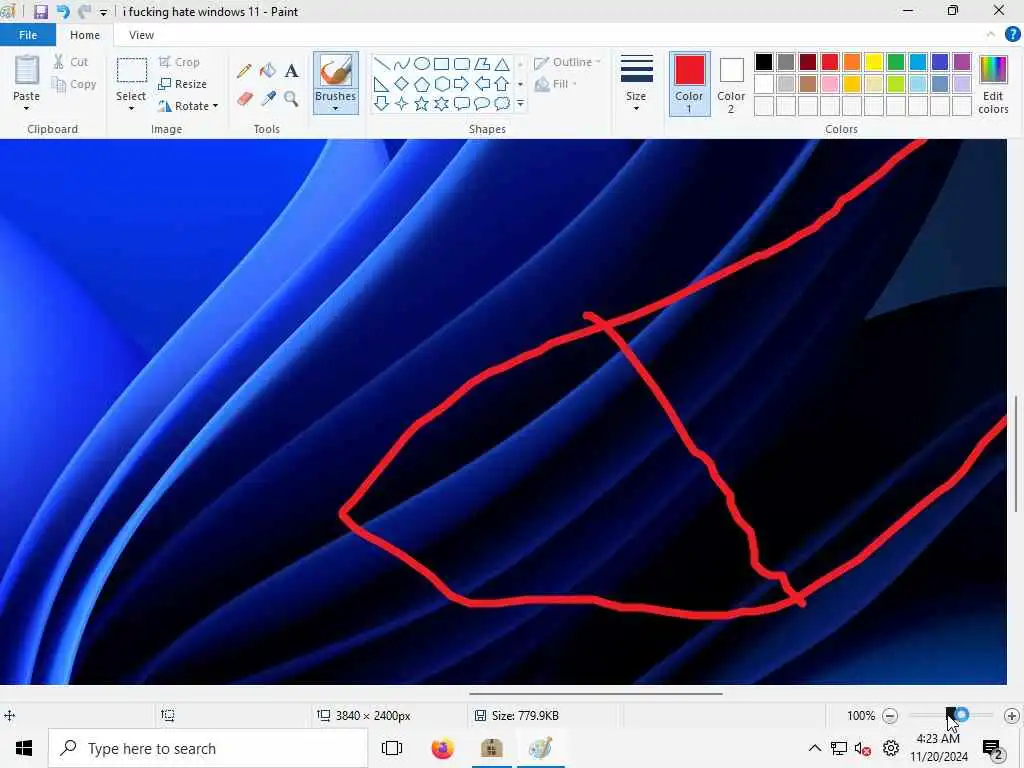Select the Fill with color bucket tool

tap(268, 71)
